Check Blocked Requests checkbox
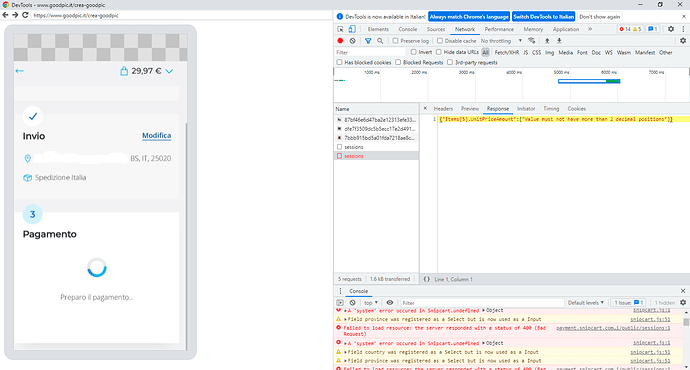Image resolution: width=690 pixels, height=370 pixels. point(398,62)
